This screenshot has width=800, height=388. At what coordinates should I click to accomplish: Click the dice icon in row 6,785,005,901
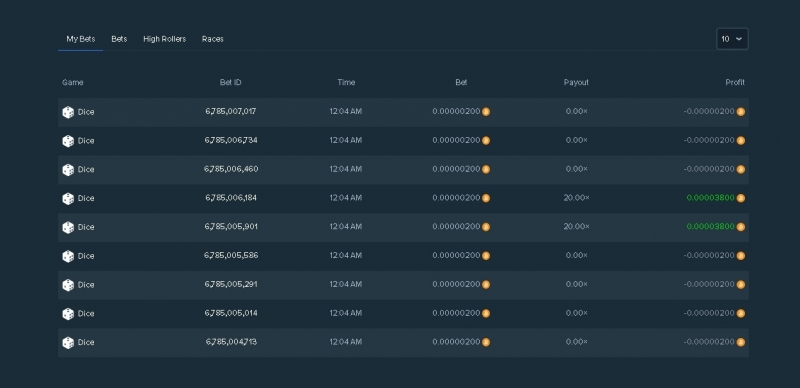pyautogui.click(x=68, y=227)
